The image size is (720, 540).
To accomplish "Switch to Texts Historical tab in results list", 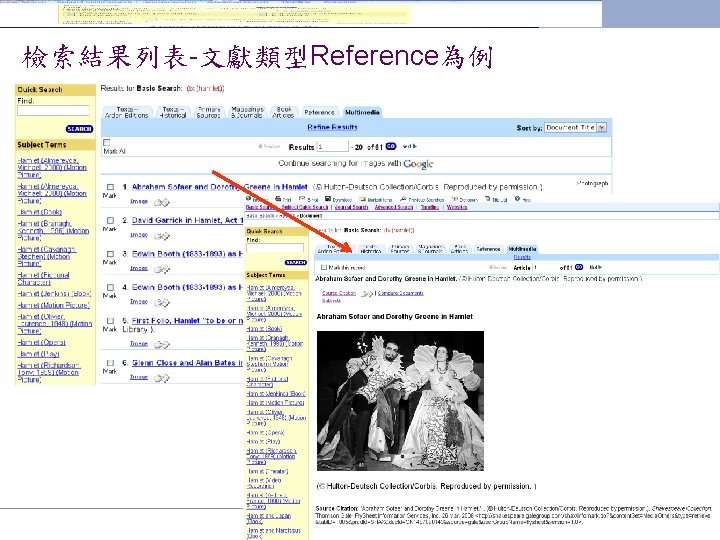I will 173,112.
